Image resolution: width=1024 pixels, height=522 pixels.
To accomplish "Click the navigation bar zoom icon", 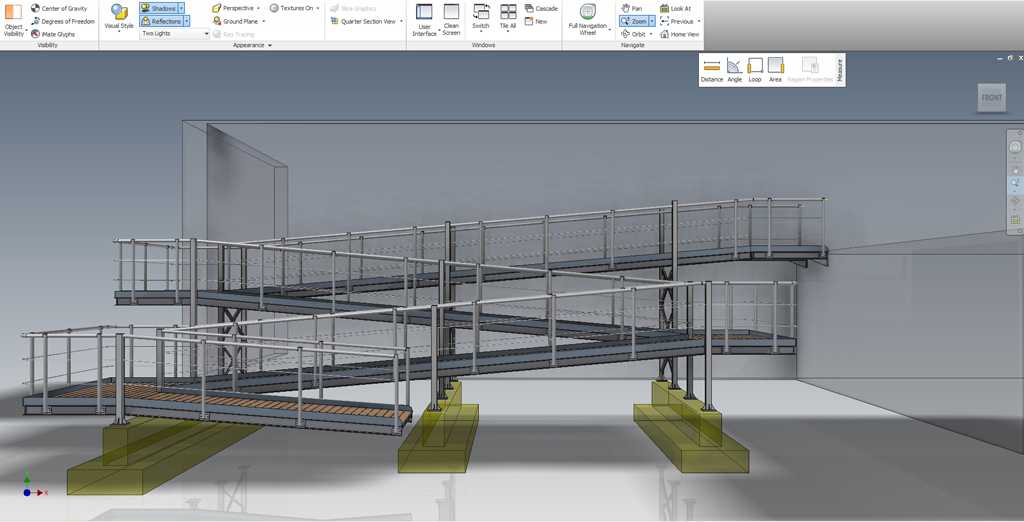I will coord(1015,184).
